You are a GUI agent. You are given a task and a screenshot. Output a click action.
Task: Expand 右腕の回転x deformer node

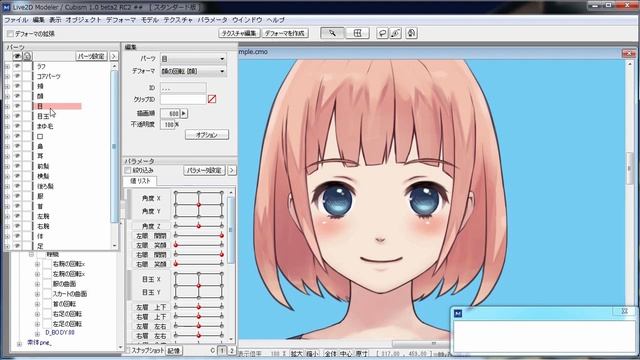(38, 264)
